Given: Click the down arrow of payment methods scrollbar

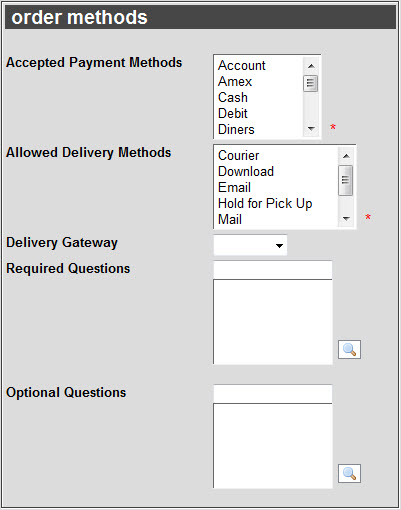Looking at the screenshot, I should pos(311,128).
